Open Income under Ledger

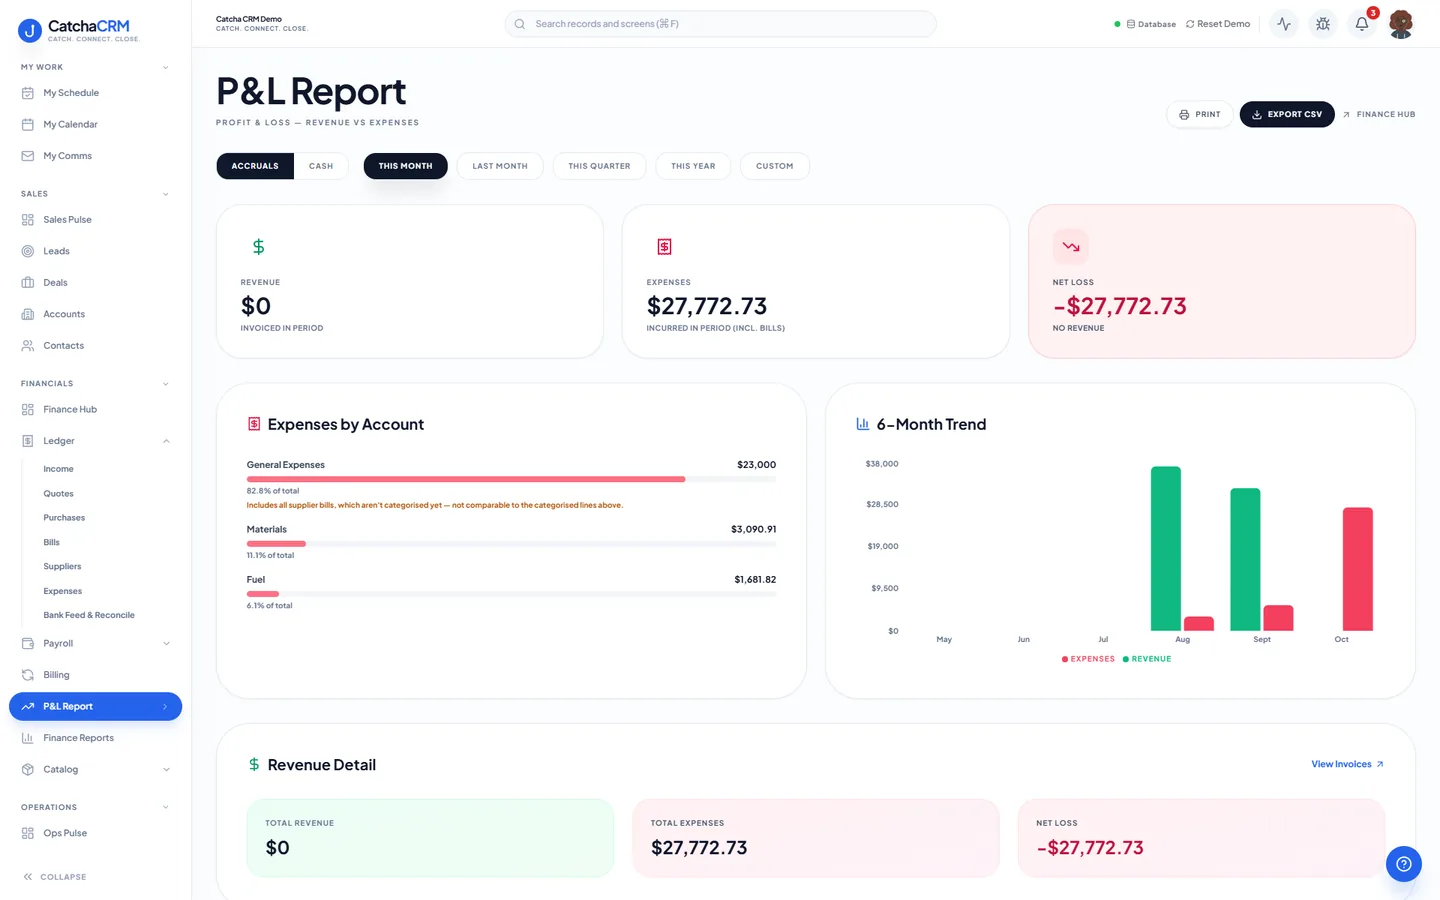(x=58, y=469)
